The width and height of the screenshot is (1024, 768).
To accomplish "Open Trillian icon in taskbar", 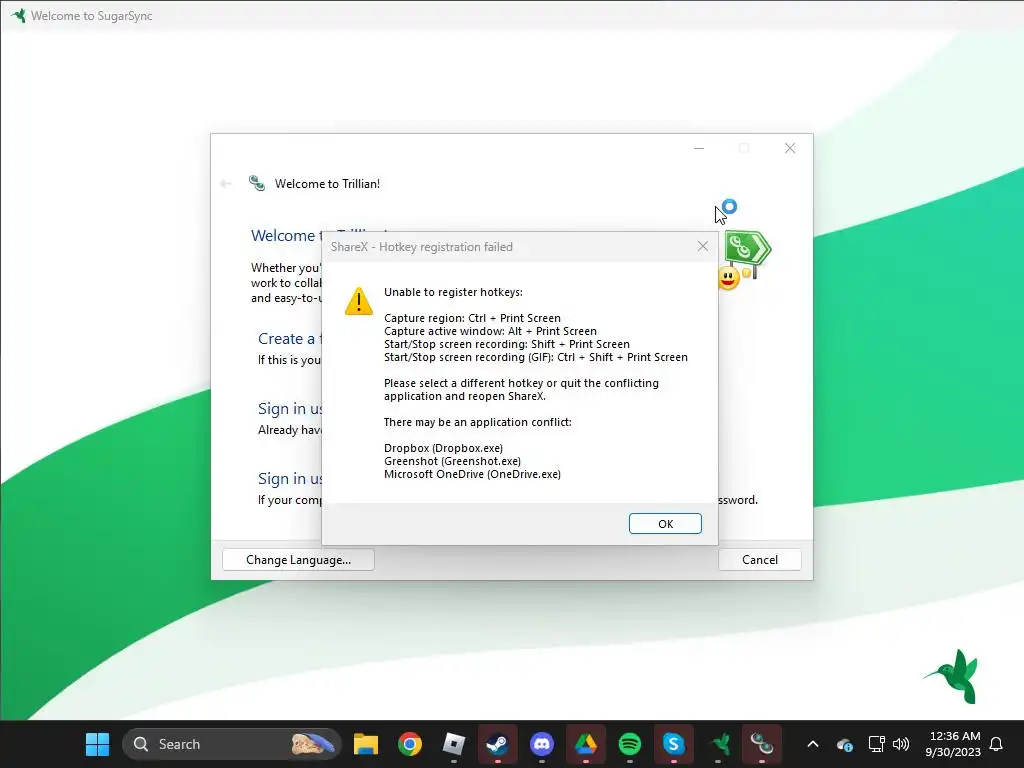I will (x=761, y=744).
